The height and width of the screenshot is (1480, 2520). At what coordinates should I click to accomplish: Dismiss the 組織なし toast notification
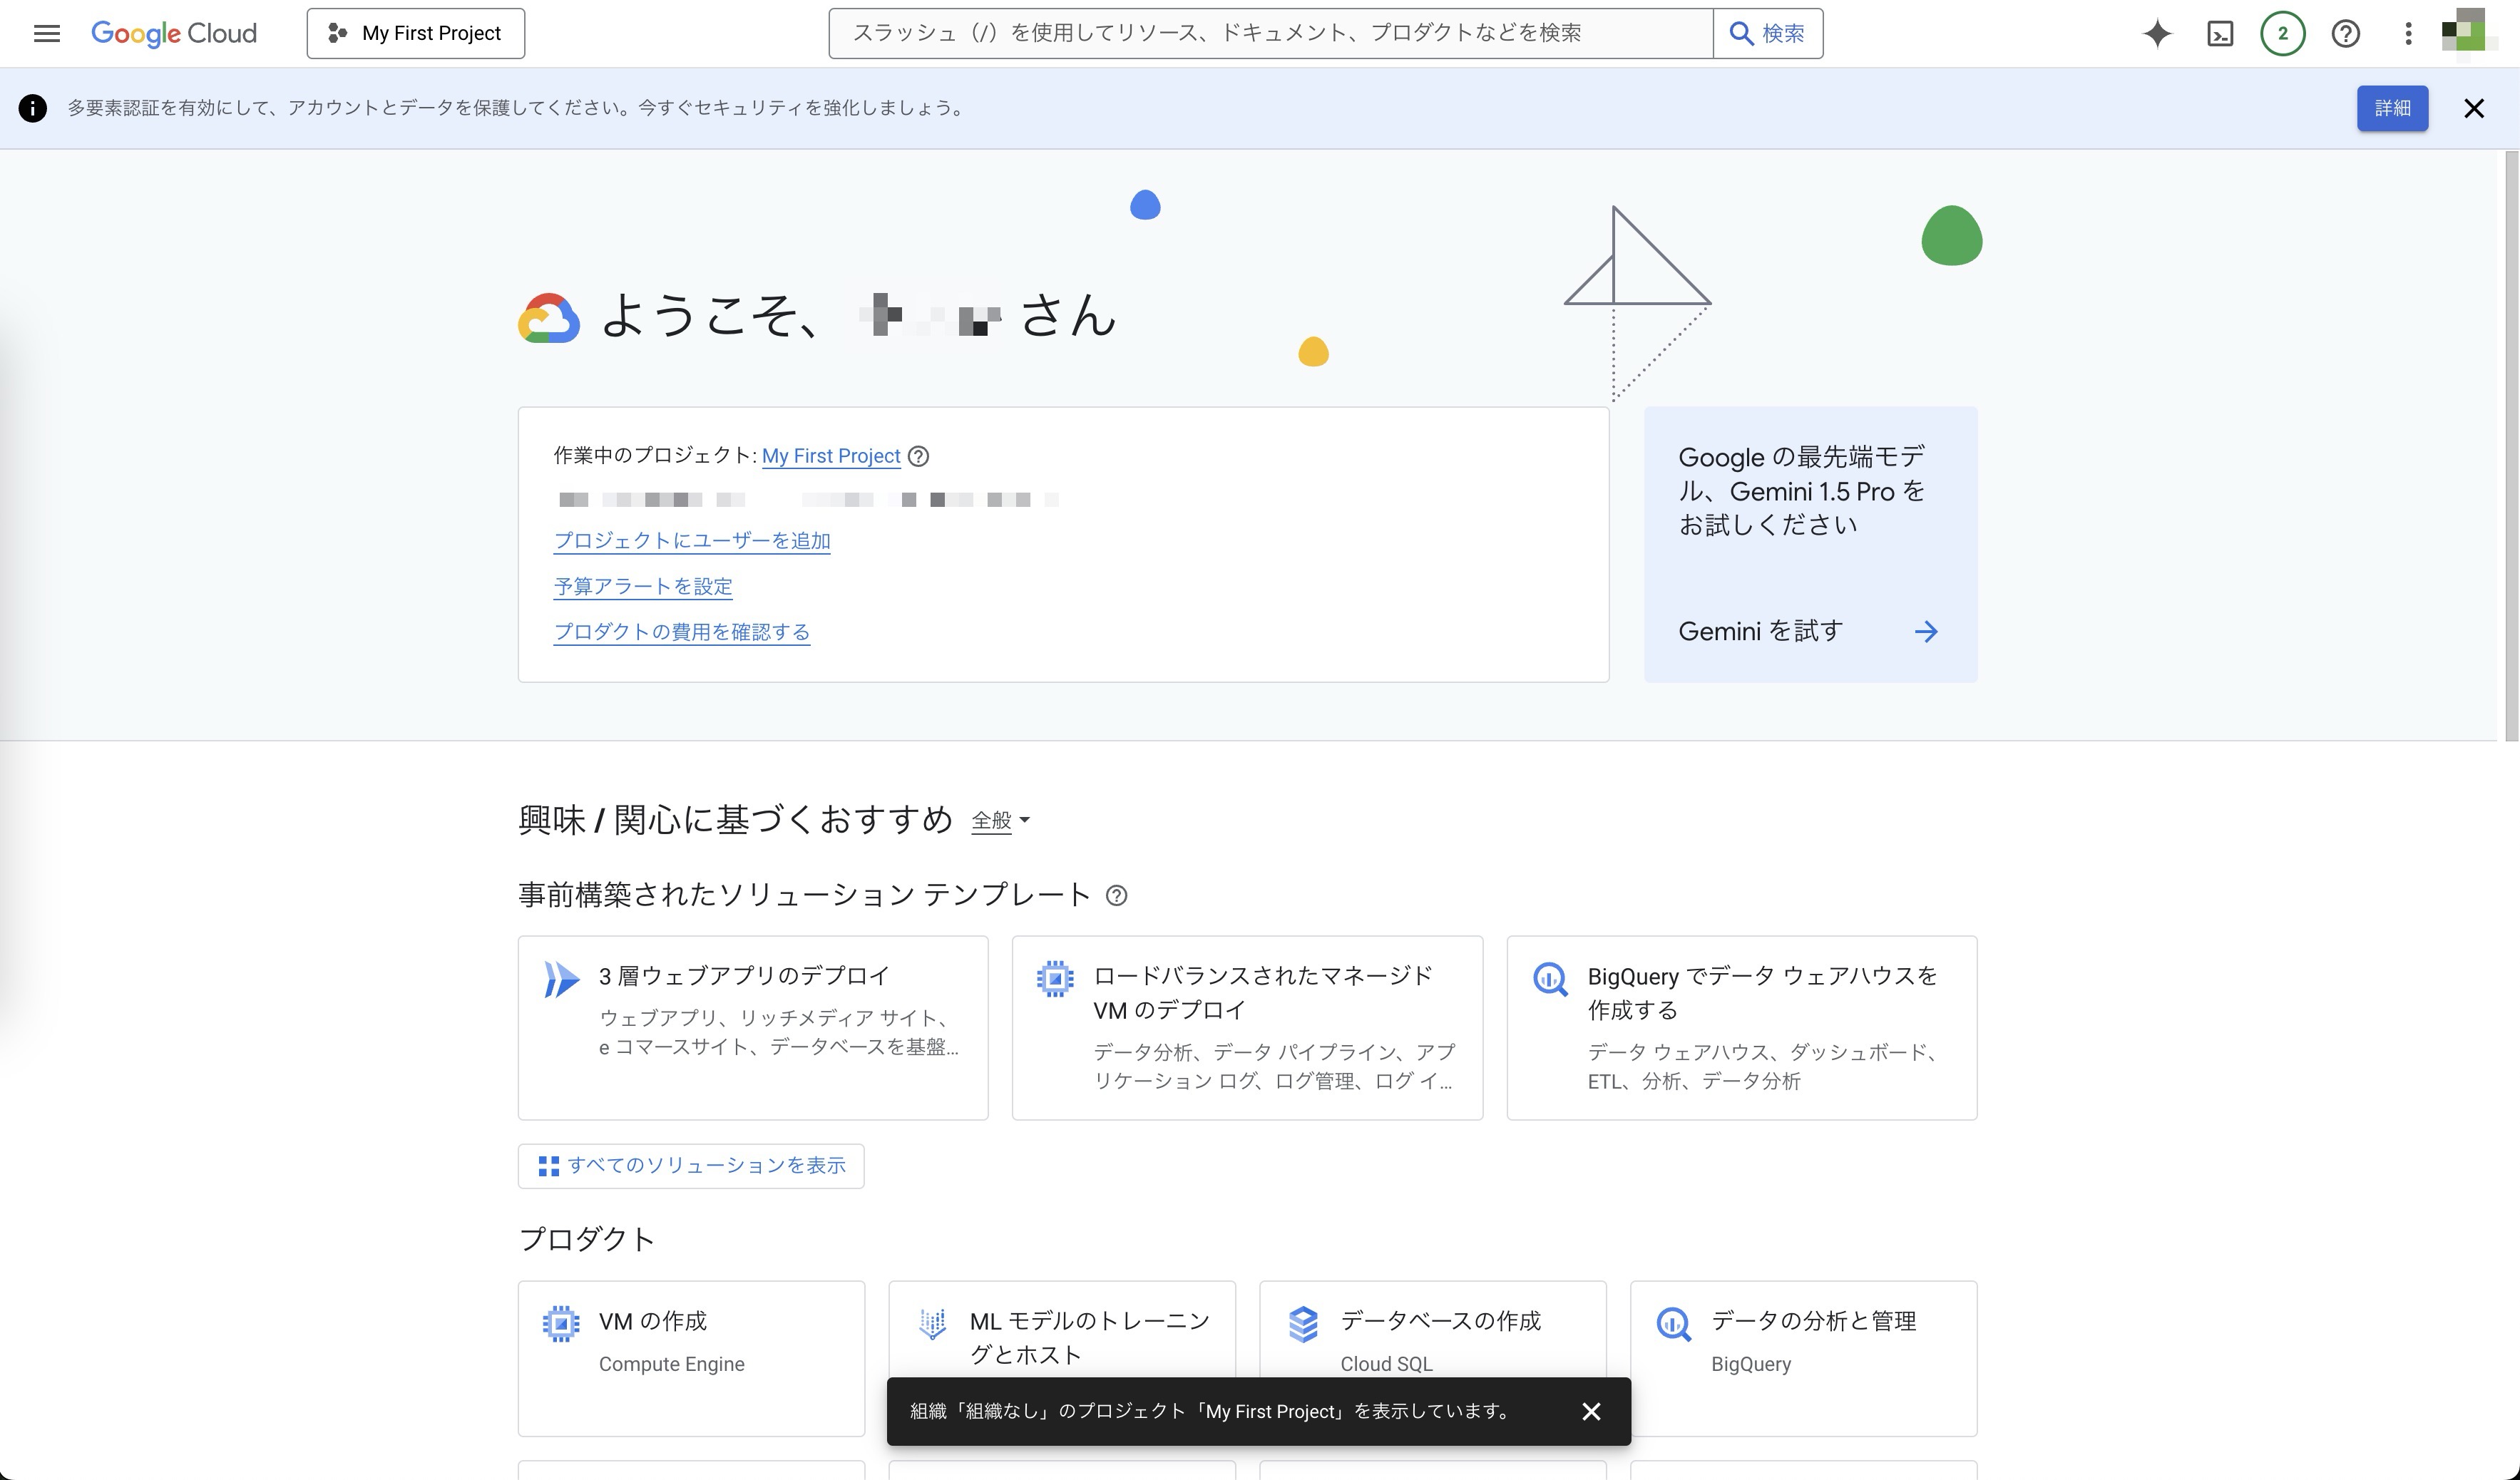pos(1592,1412)
